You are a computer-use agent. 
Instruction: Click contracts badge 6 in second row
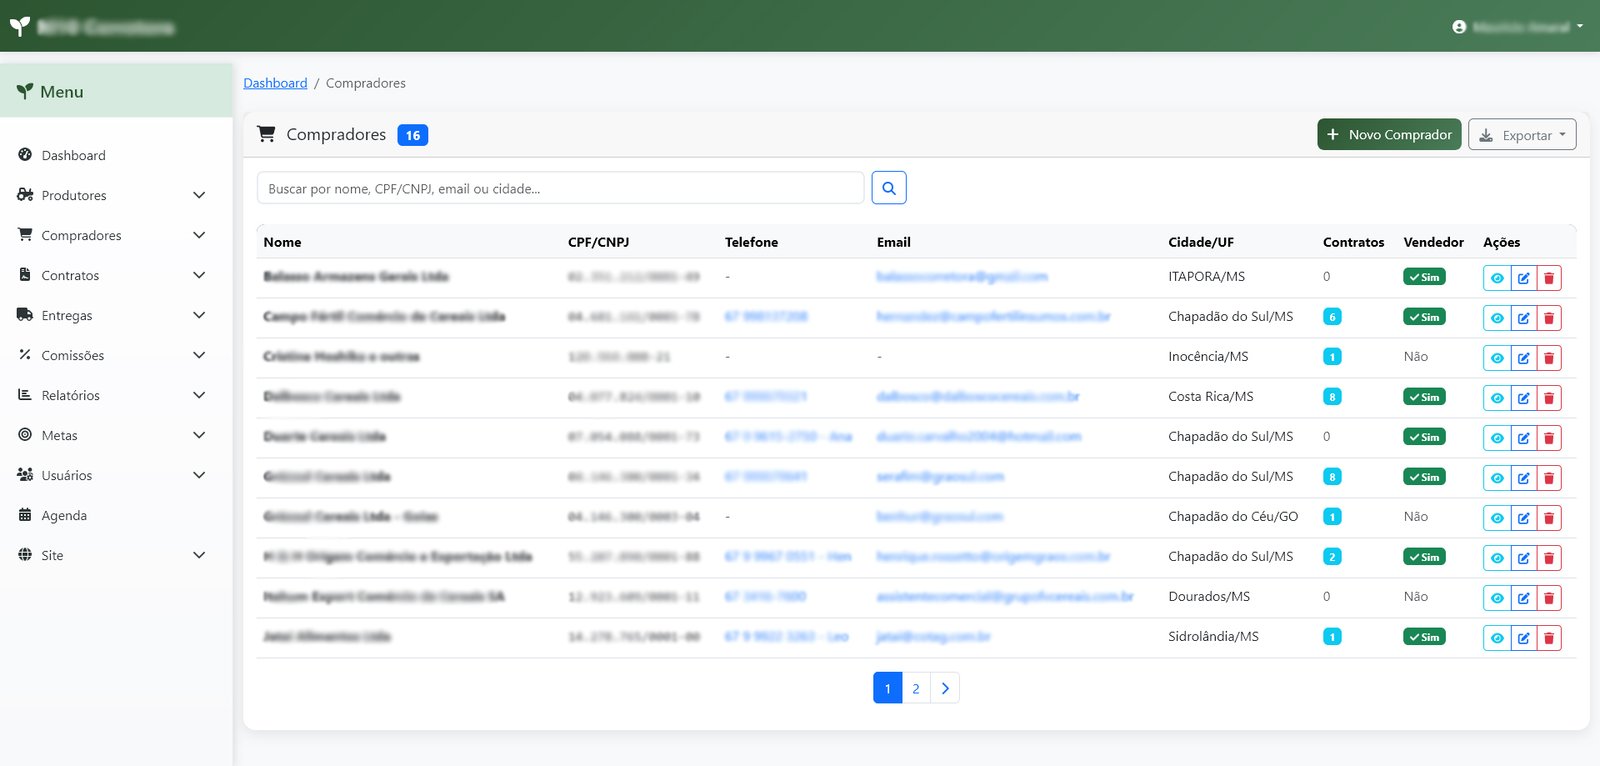click(1332, 317)
